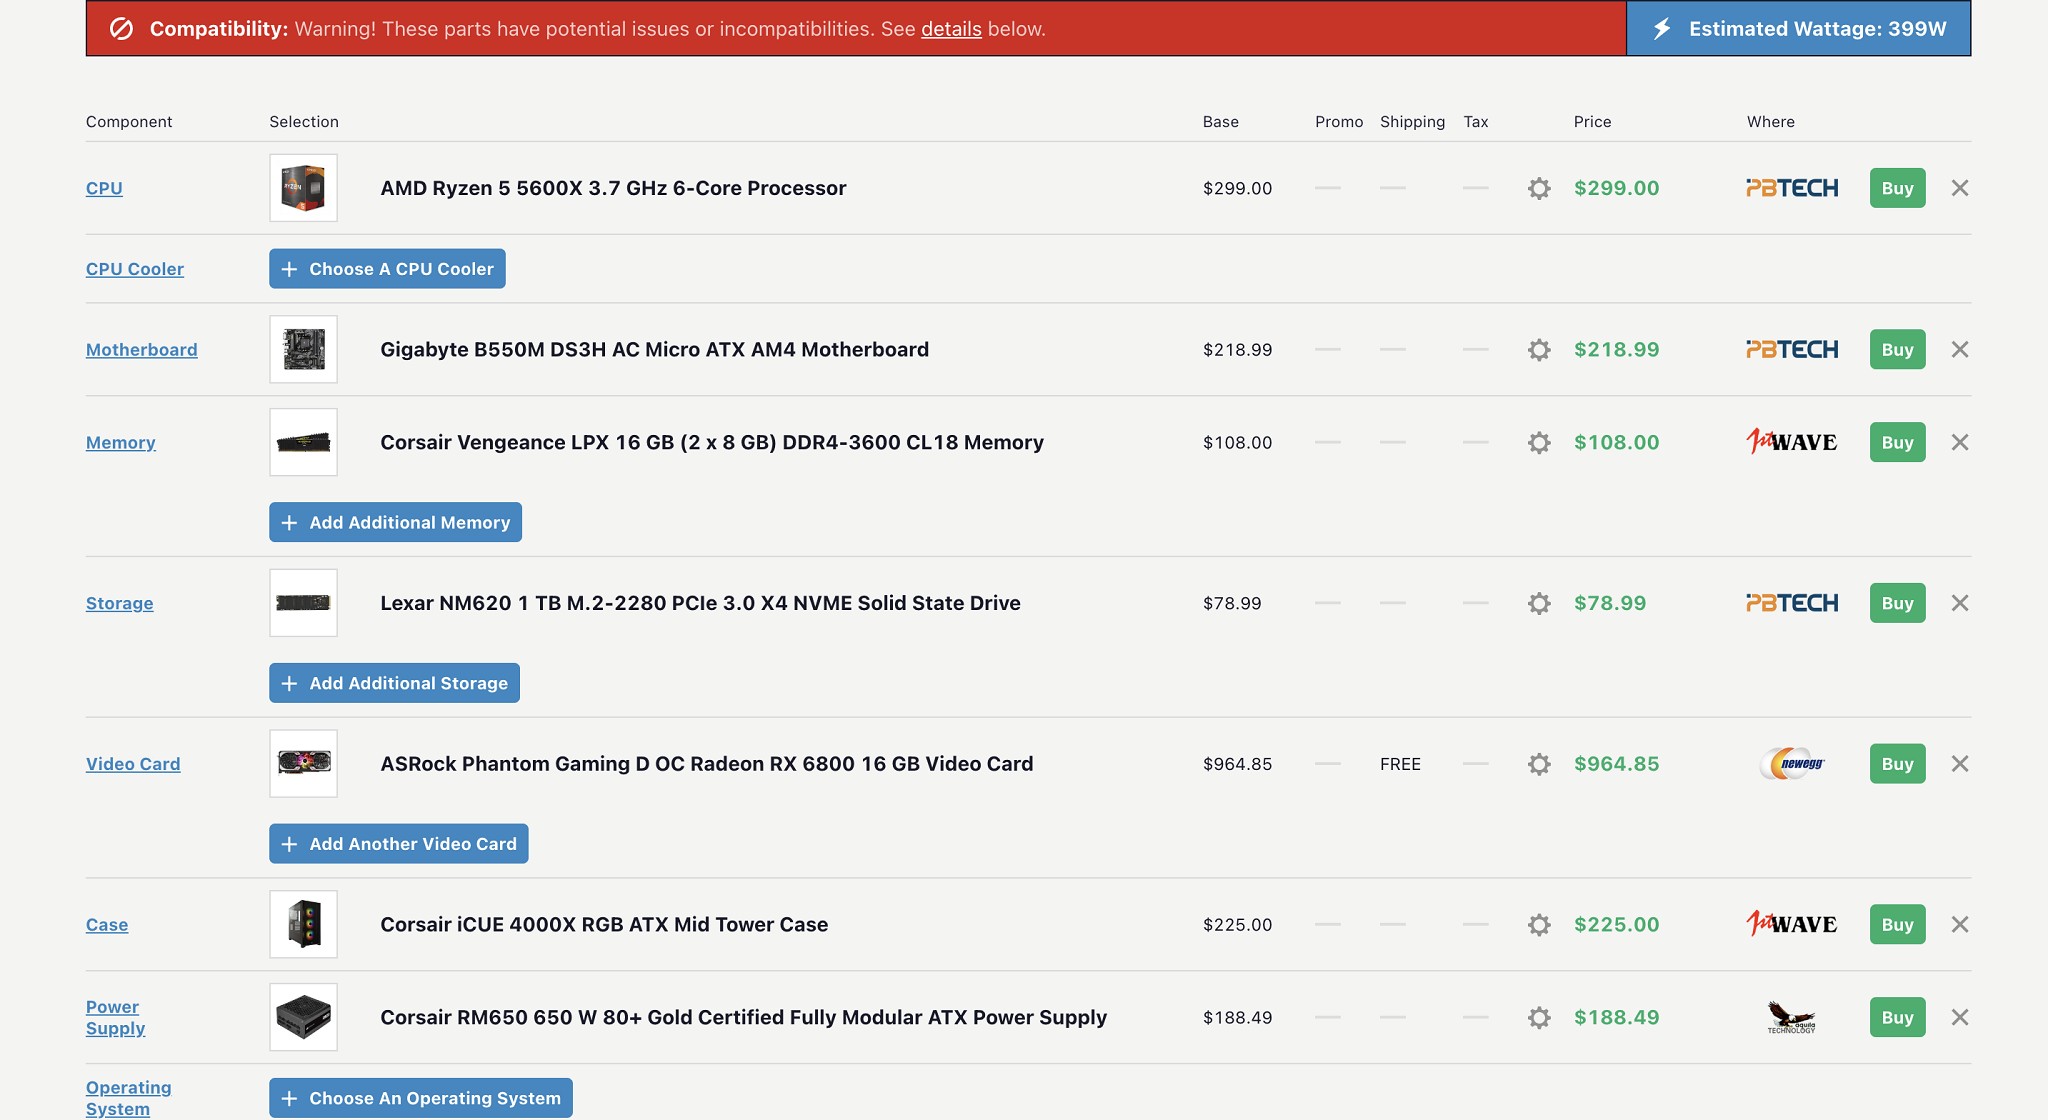Remove the Corsair Vengeance LPX memory row
Viewport: 2048px width, 1120px height.
[1960, 442]
